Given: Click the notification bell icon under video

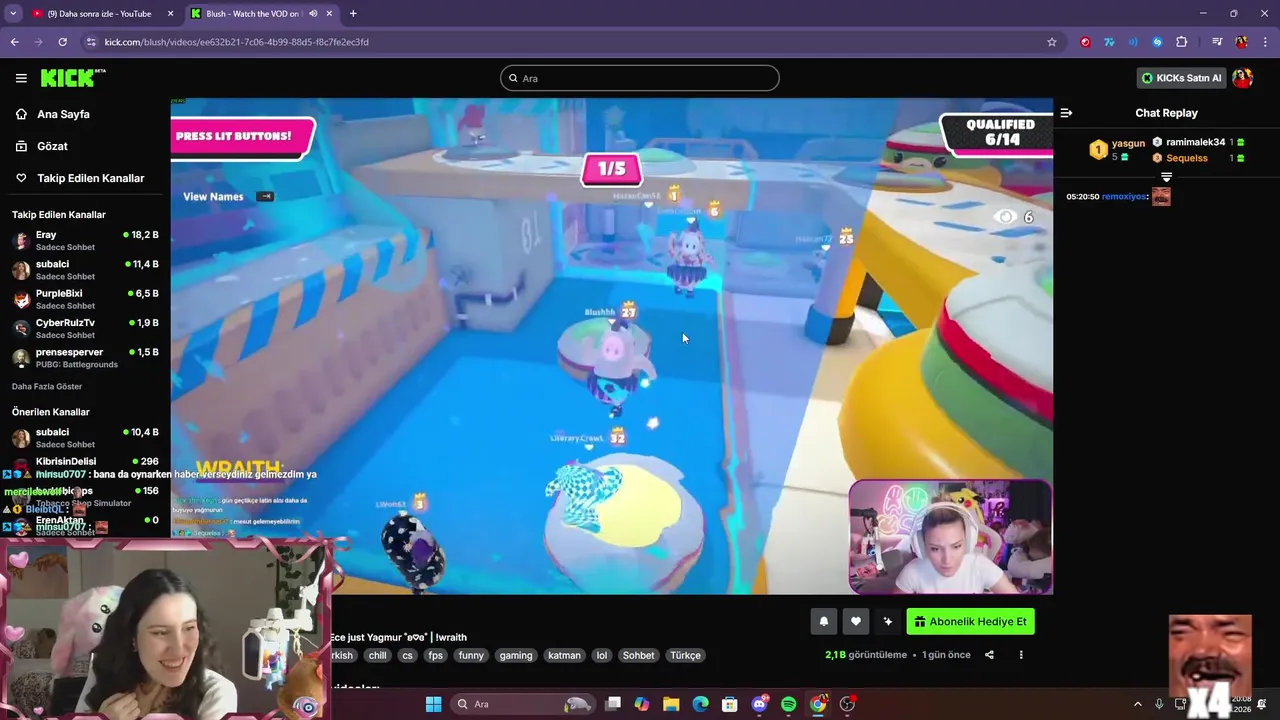Looking at the screenshot, I should pyautogui.click(x=824, y=621).
